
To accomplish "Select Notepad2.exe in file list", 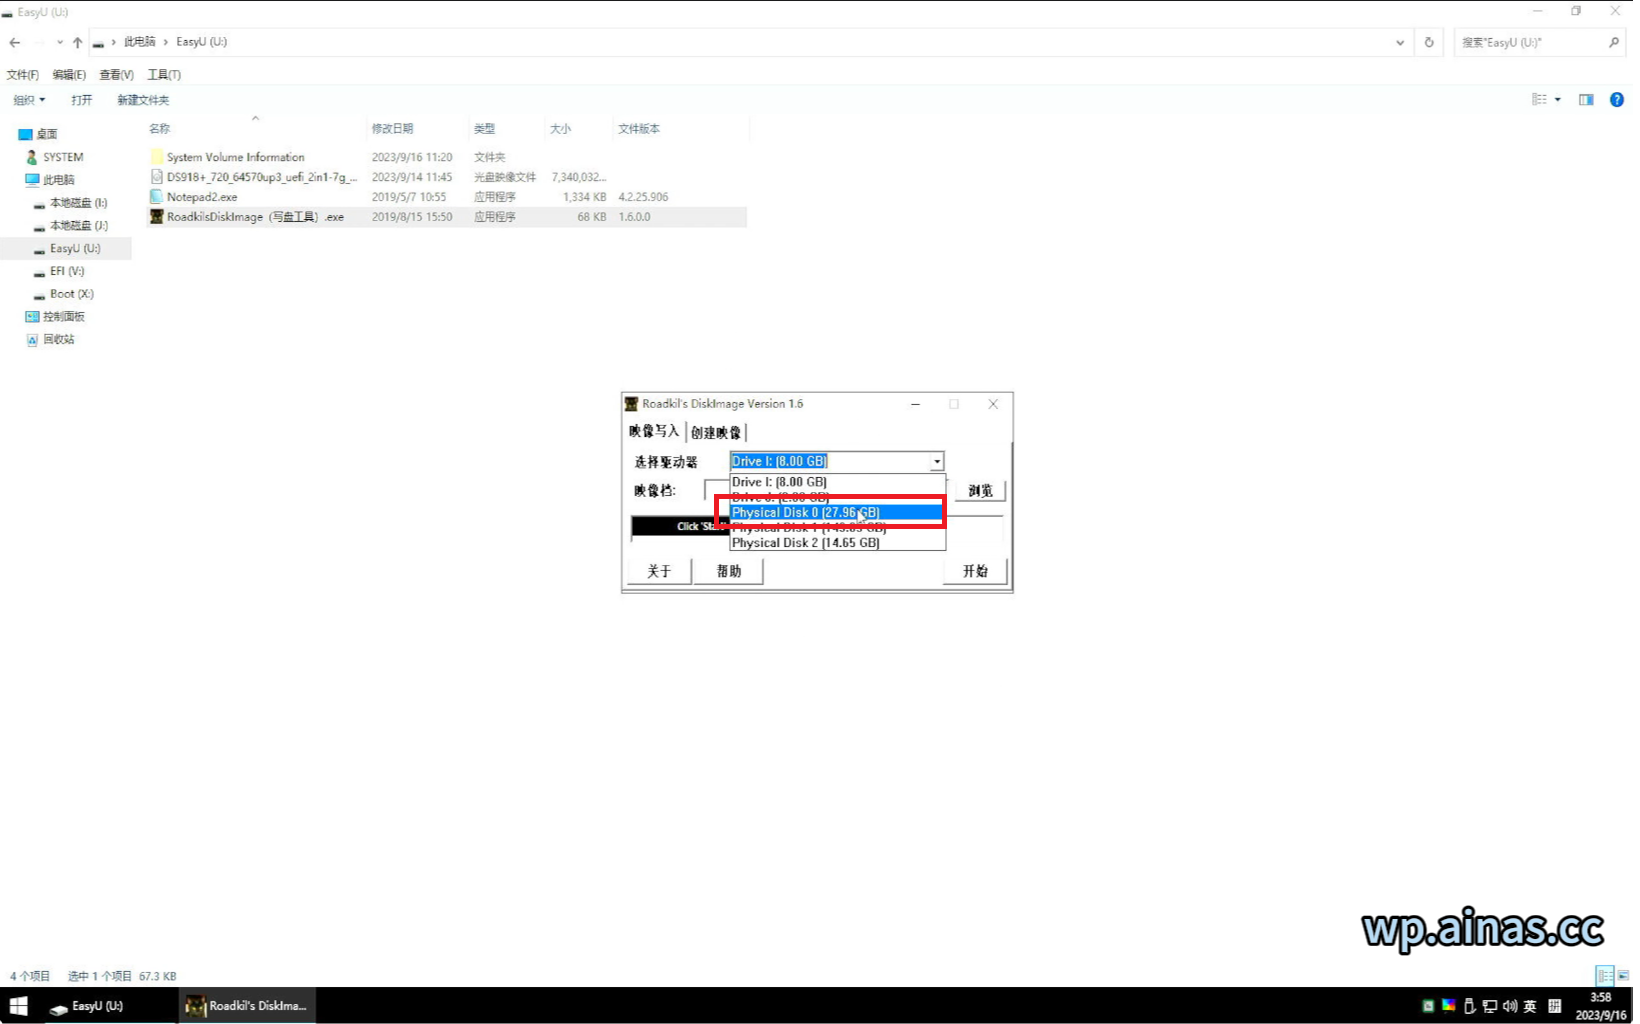I will [447, 197].
